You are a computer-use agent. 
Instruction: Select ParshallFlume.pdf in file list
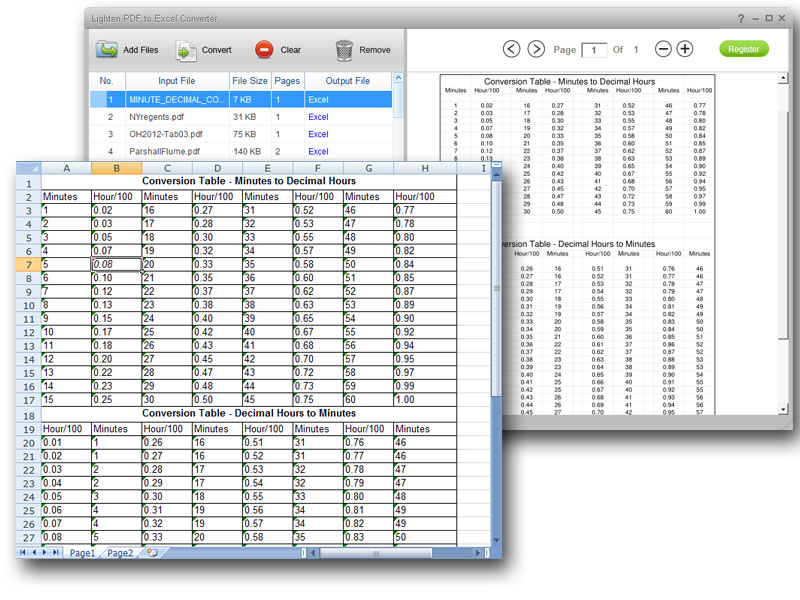(x=164, y=152)
